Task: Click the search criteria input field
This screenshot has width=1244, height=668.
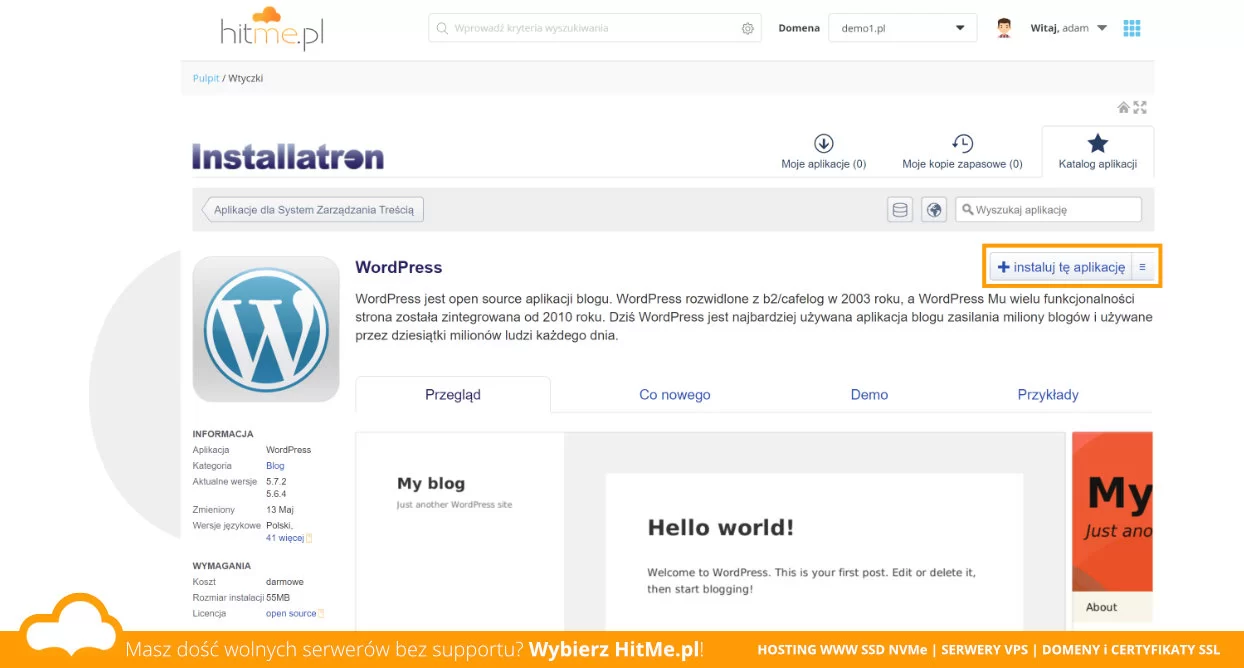Action: [594, 28]
